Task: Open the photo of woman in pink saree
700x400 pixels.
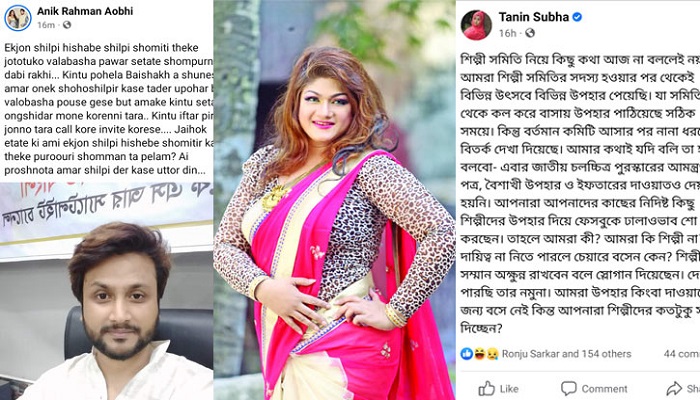Action: (x=334, y=200)
